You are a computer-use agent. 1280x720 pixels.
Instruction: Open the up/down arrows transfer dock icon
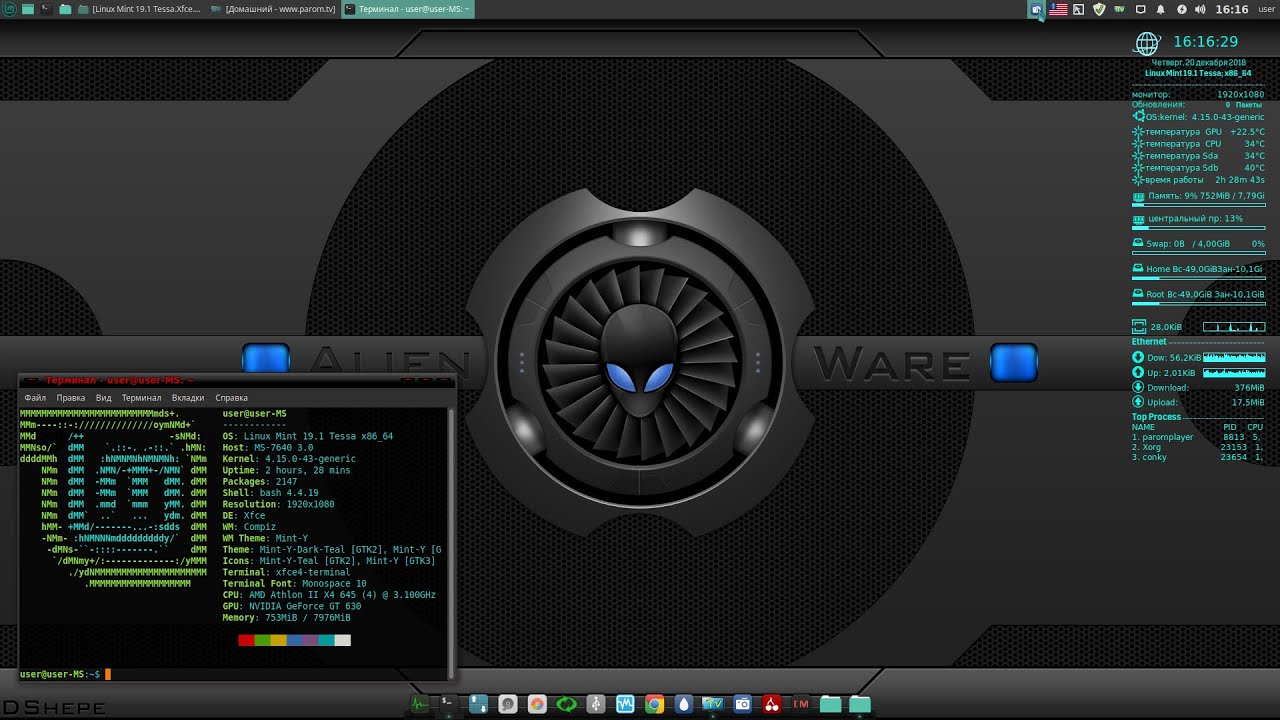pyautogui.click(x=478, y=704)
